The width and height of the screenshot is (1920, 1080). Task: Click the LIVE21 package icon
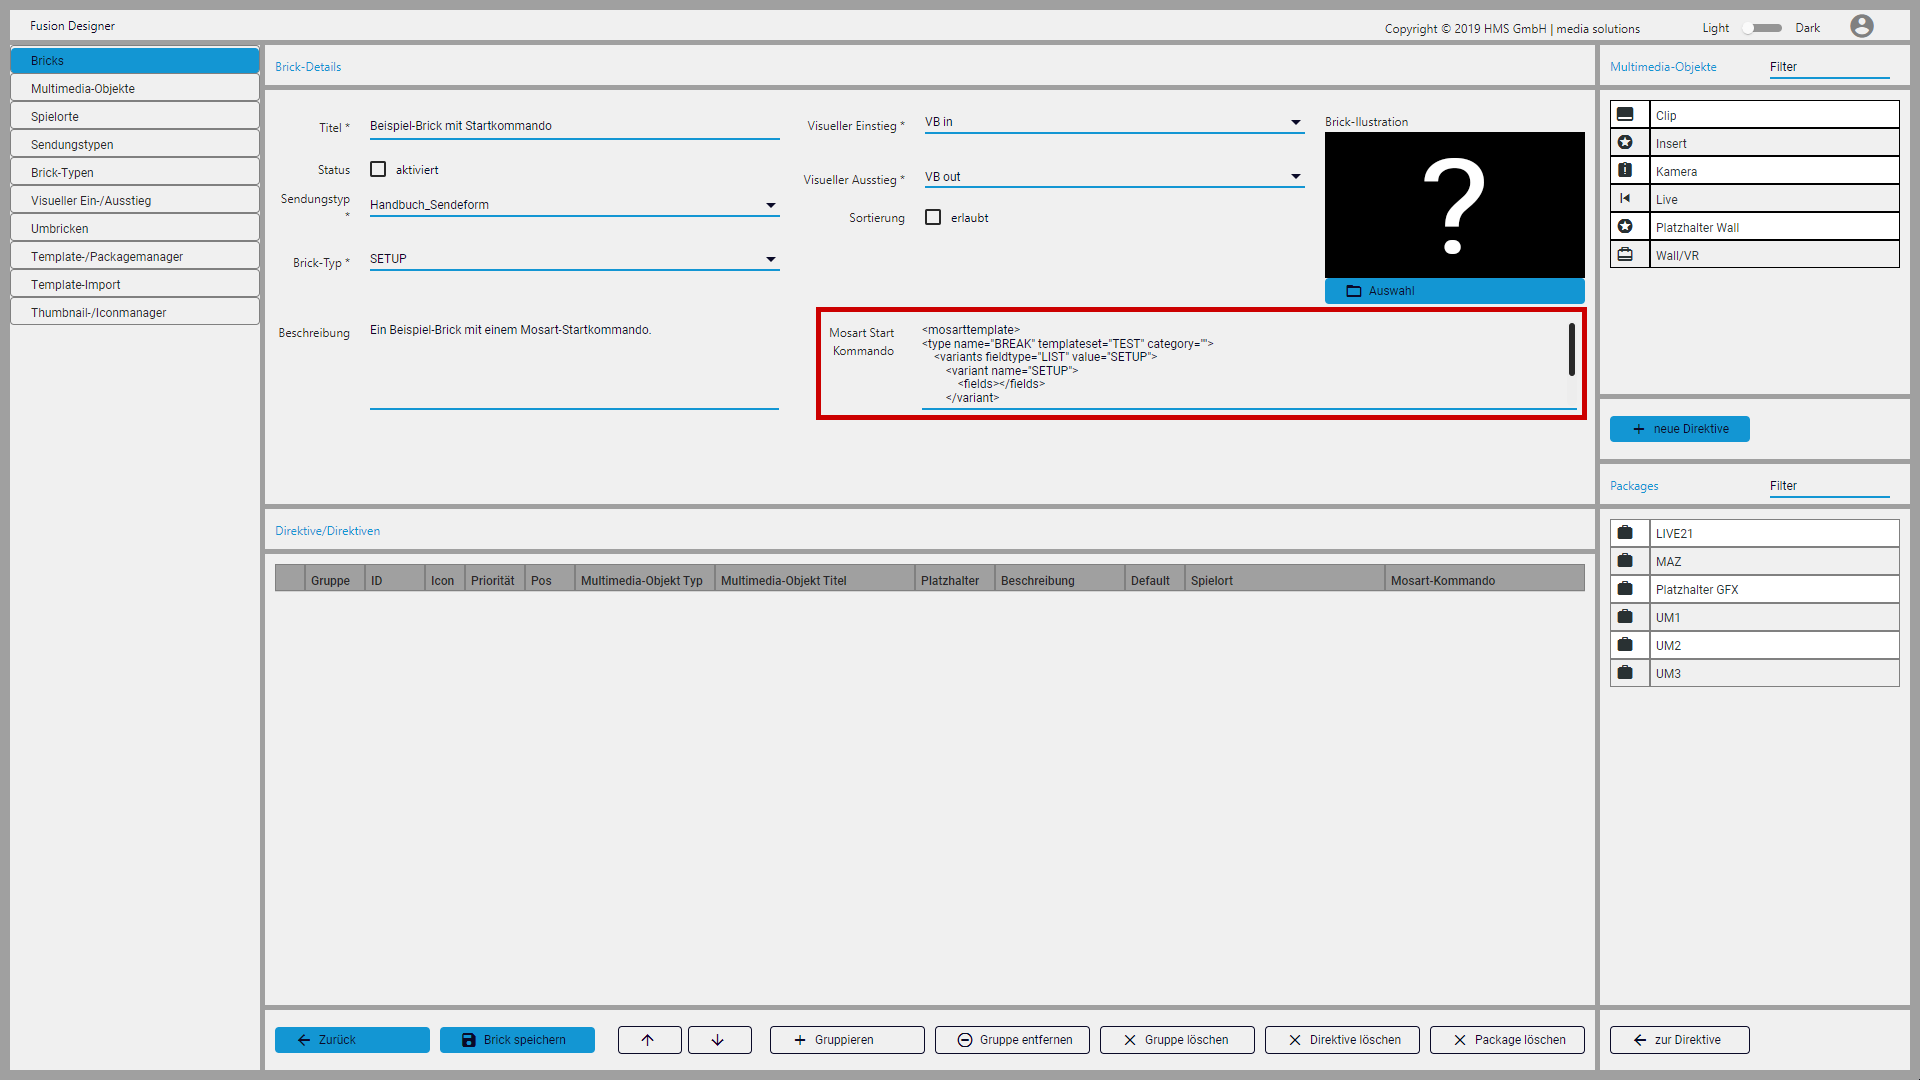coord(1625,533)
